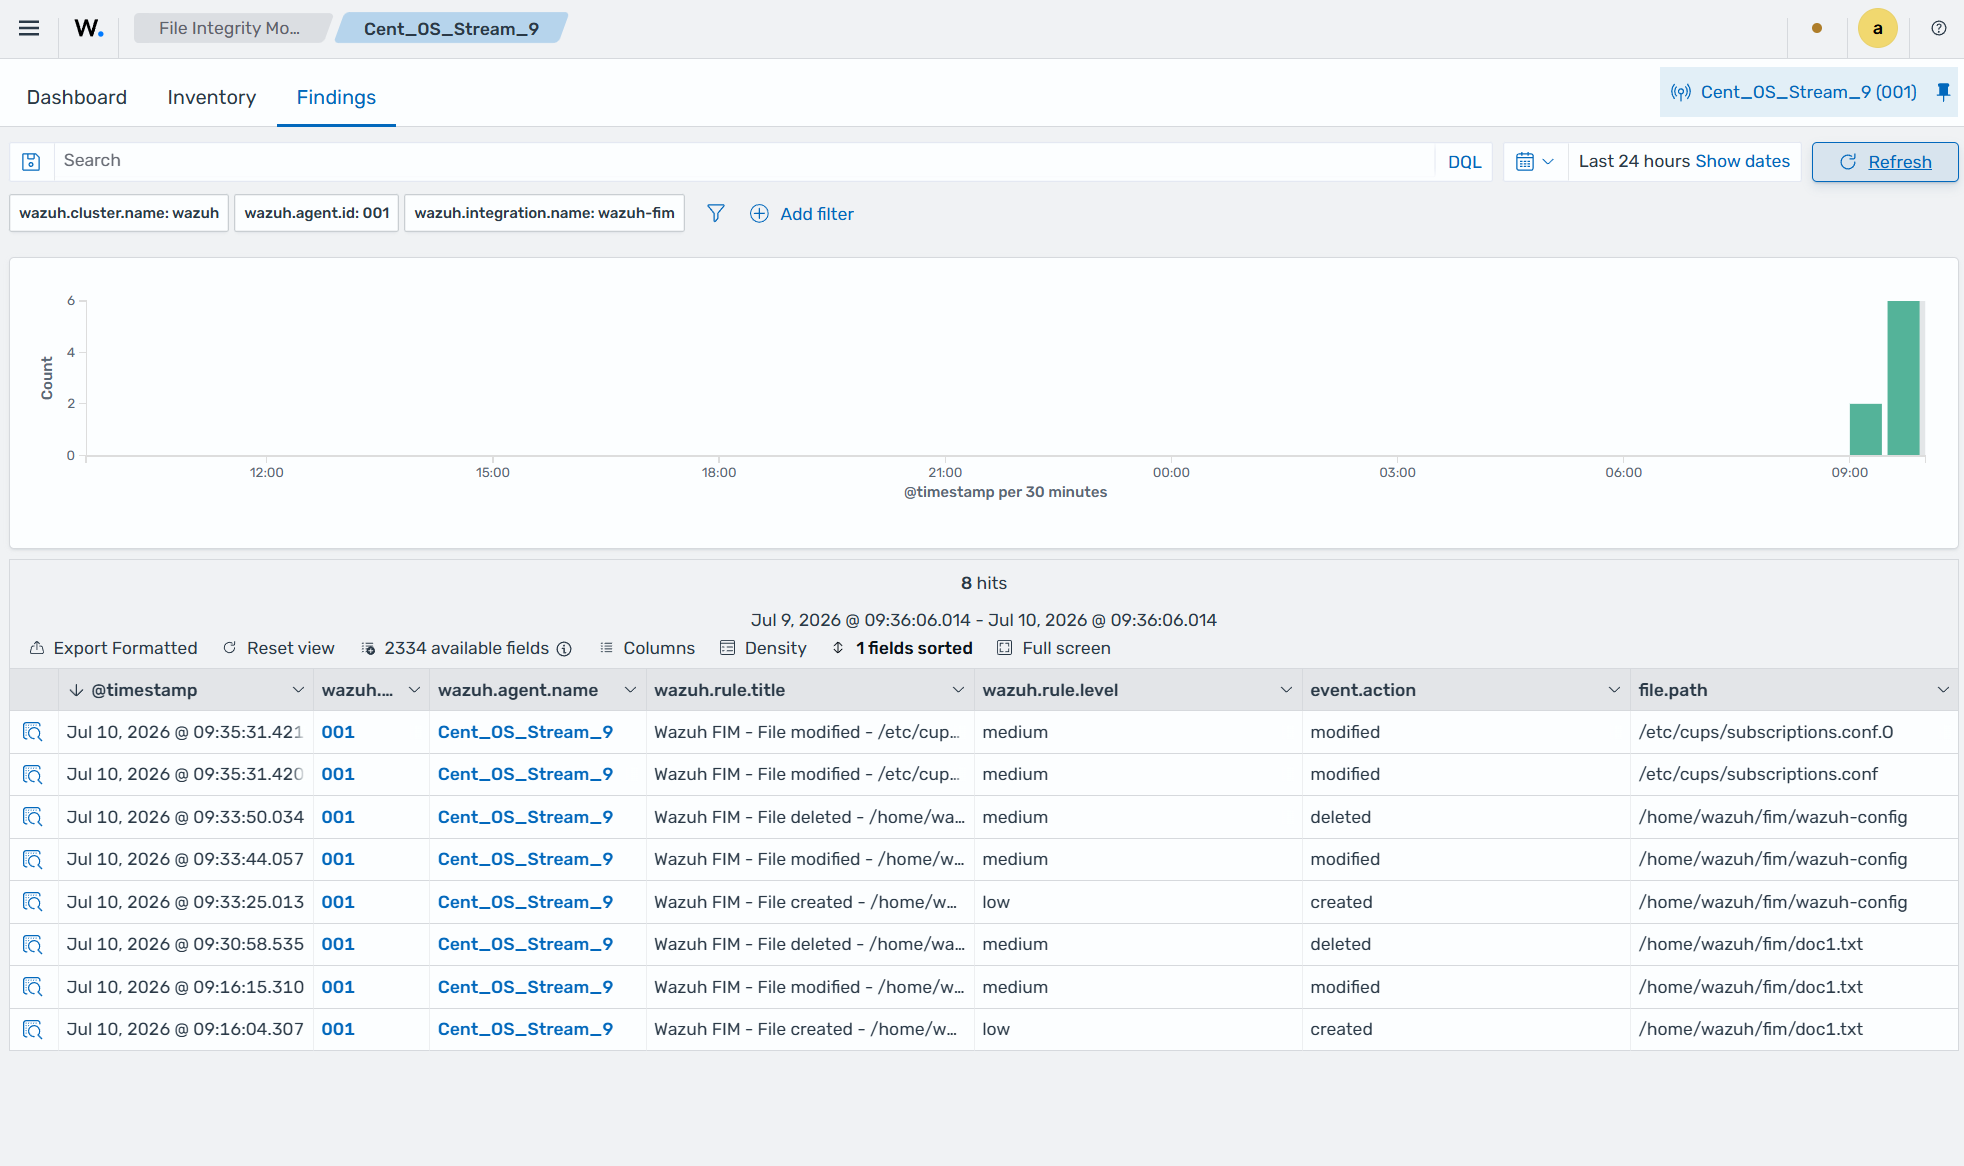The height and width of the screenshot is (1166, 1964).
Task: Inspect the 09:35:31.421 event details
Action: [x=33, y=732]
